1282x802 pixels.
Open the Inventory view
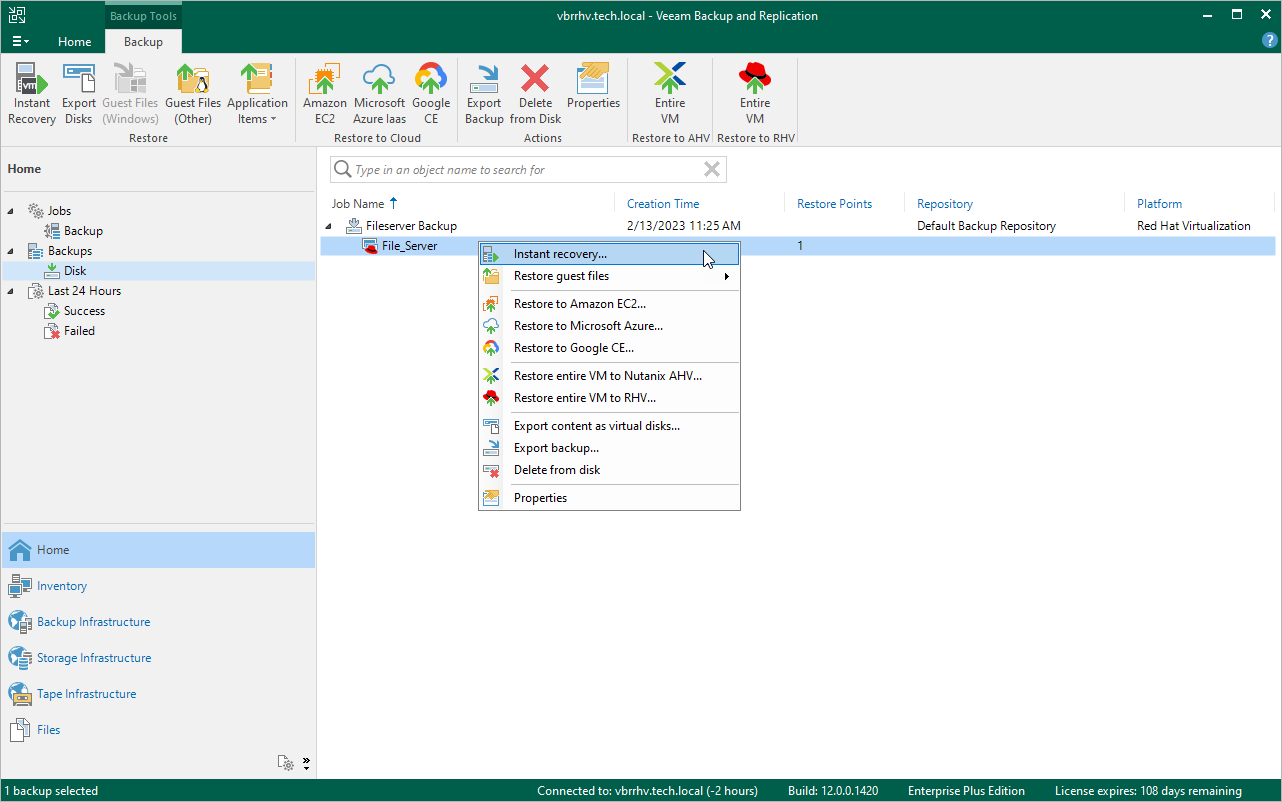tap(158, 586)
